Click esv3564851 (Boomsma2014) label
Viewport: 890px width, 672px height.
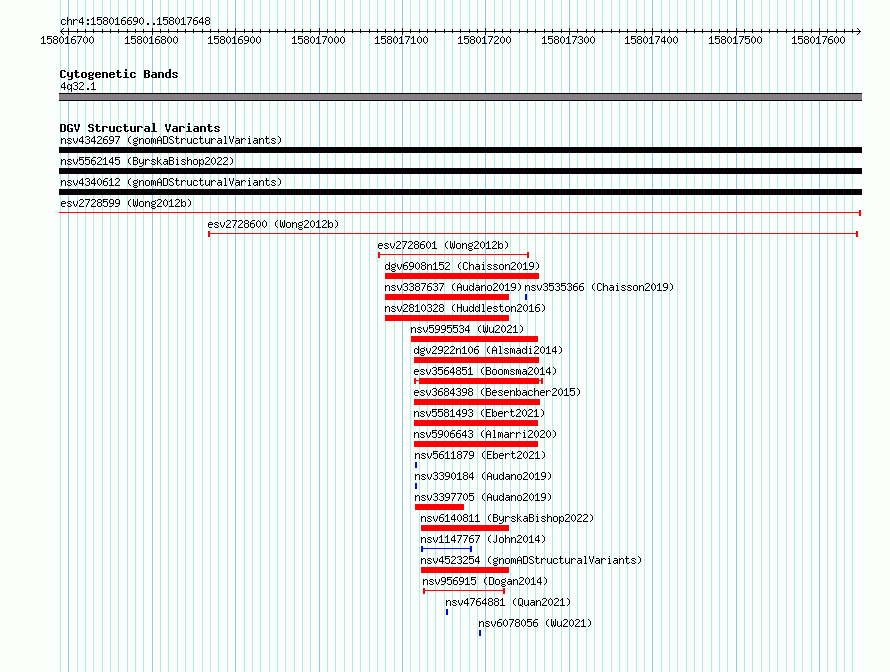tap(485, 371)
